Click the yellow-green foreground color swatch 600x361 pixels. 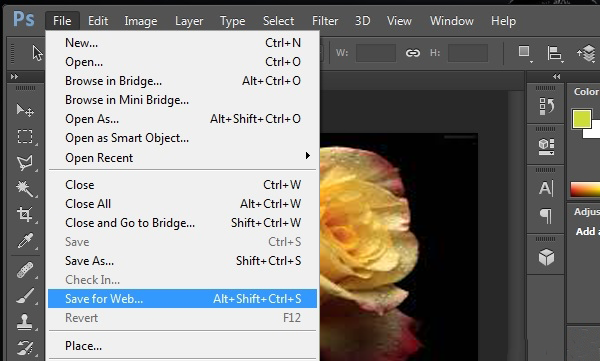click(582, 119)
